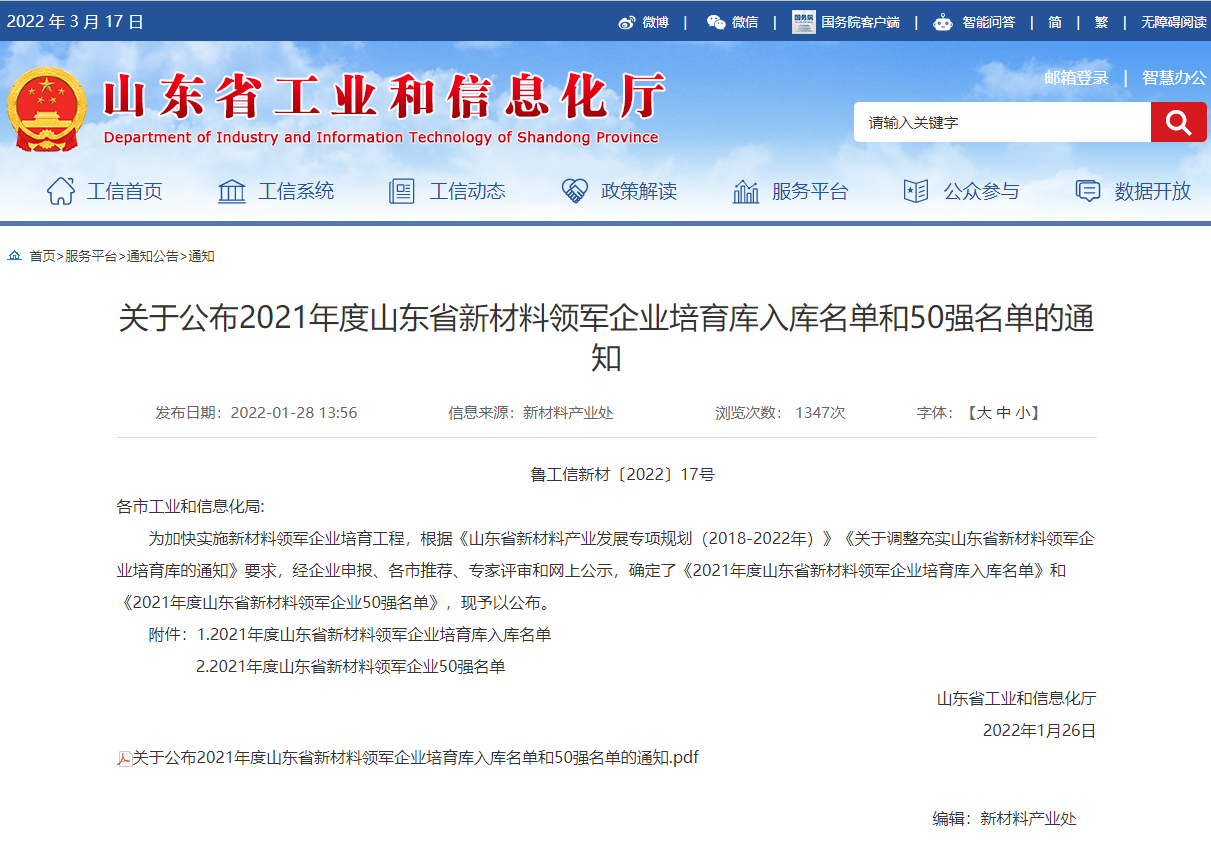Open the 政策解读 menu item
Viewport: 1211px width, 841px height.
coord(619,191)
